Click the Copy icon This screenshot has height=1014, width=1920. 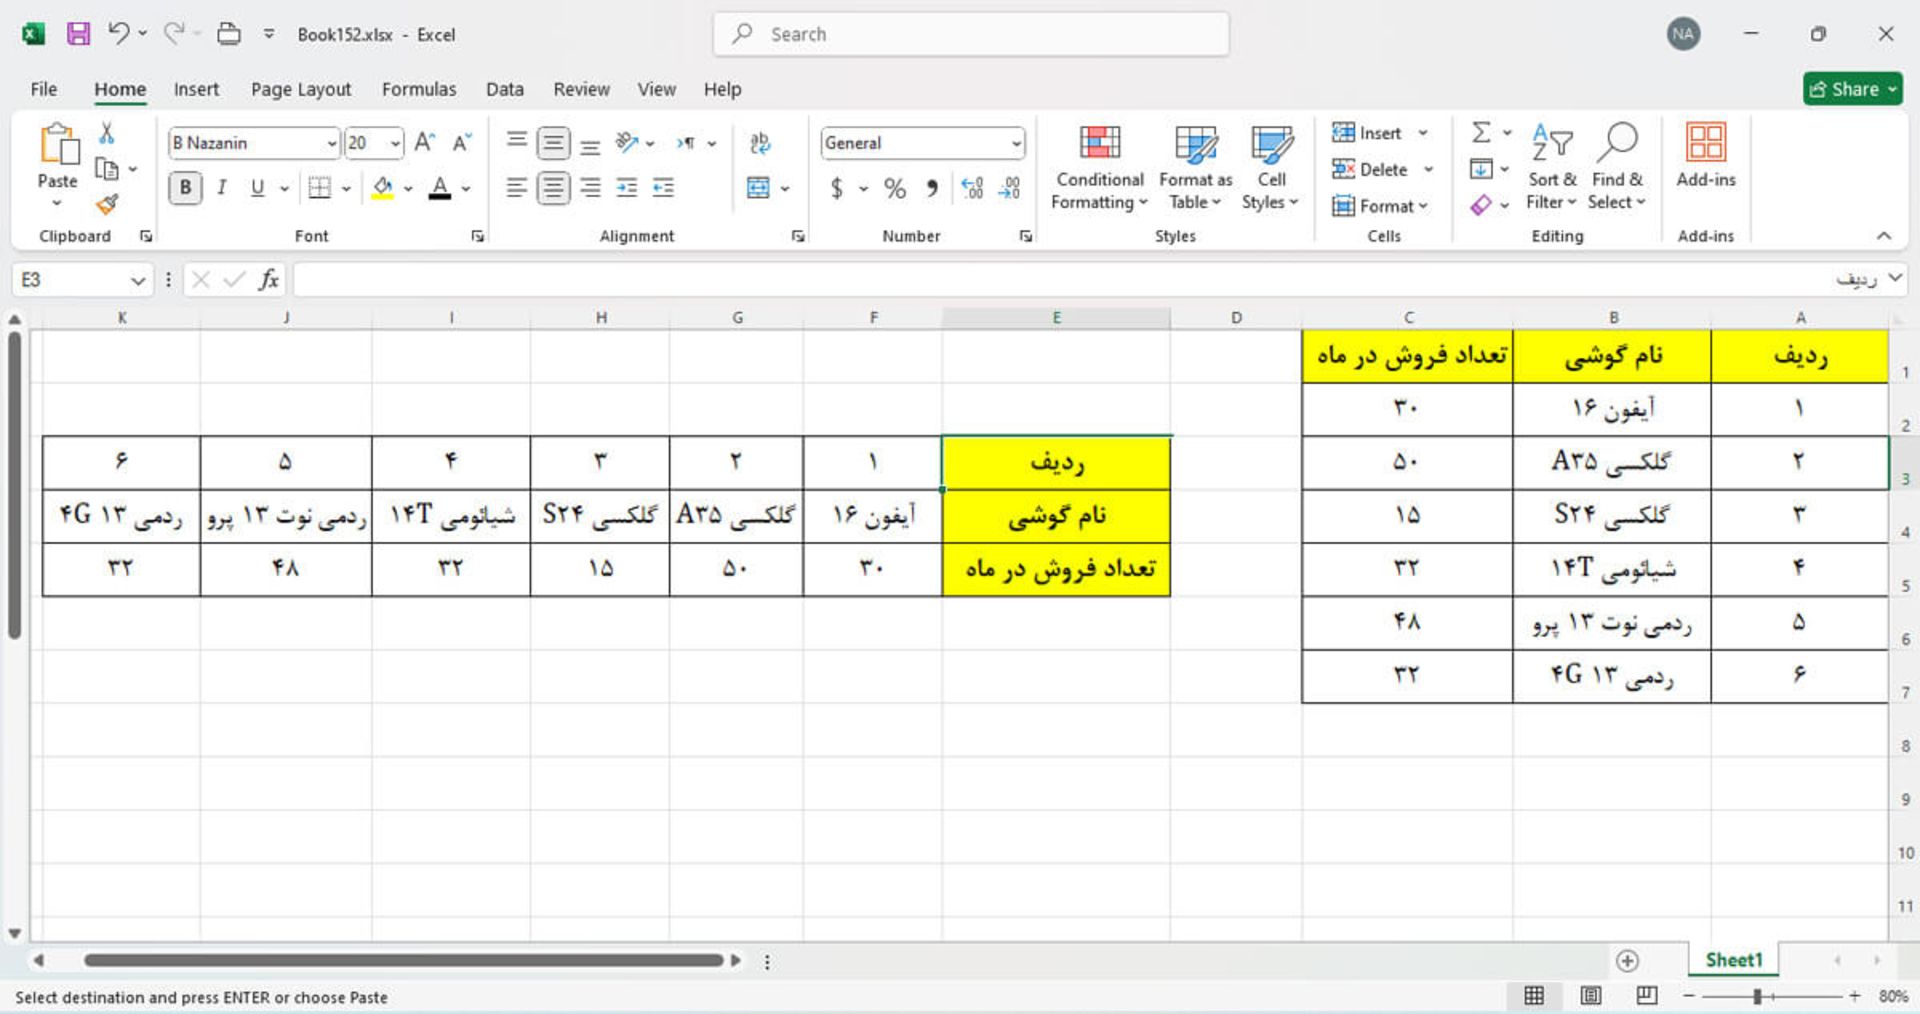tap(106, 169)
